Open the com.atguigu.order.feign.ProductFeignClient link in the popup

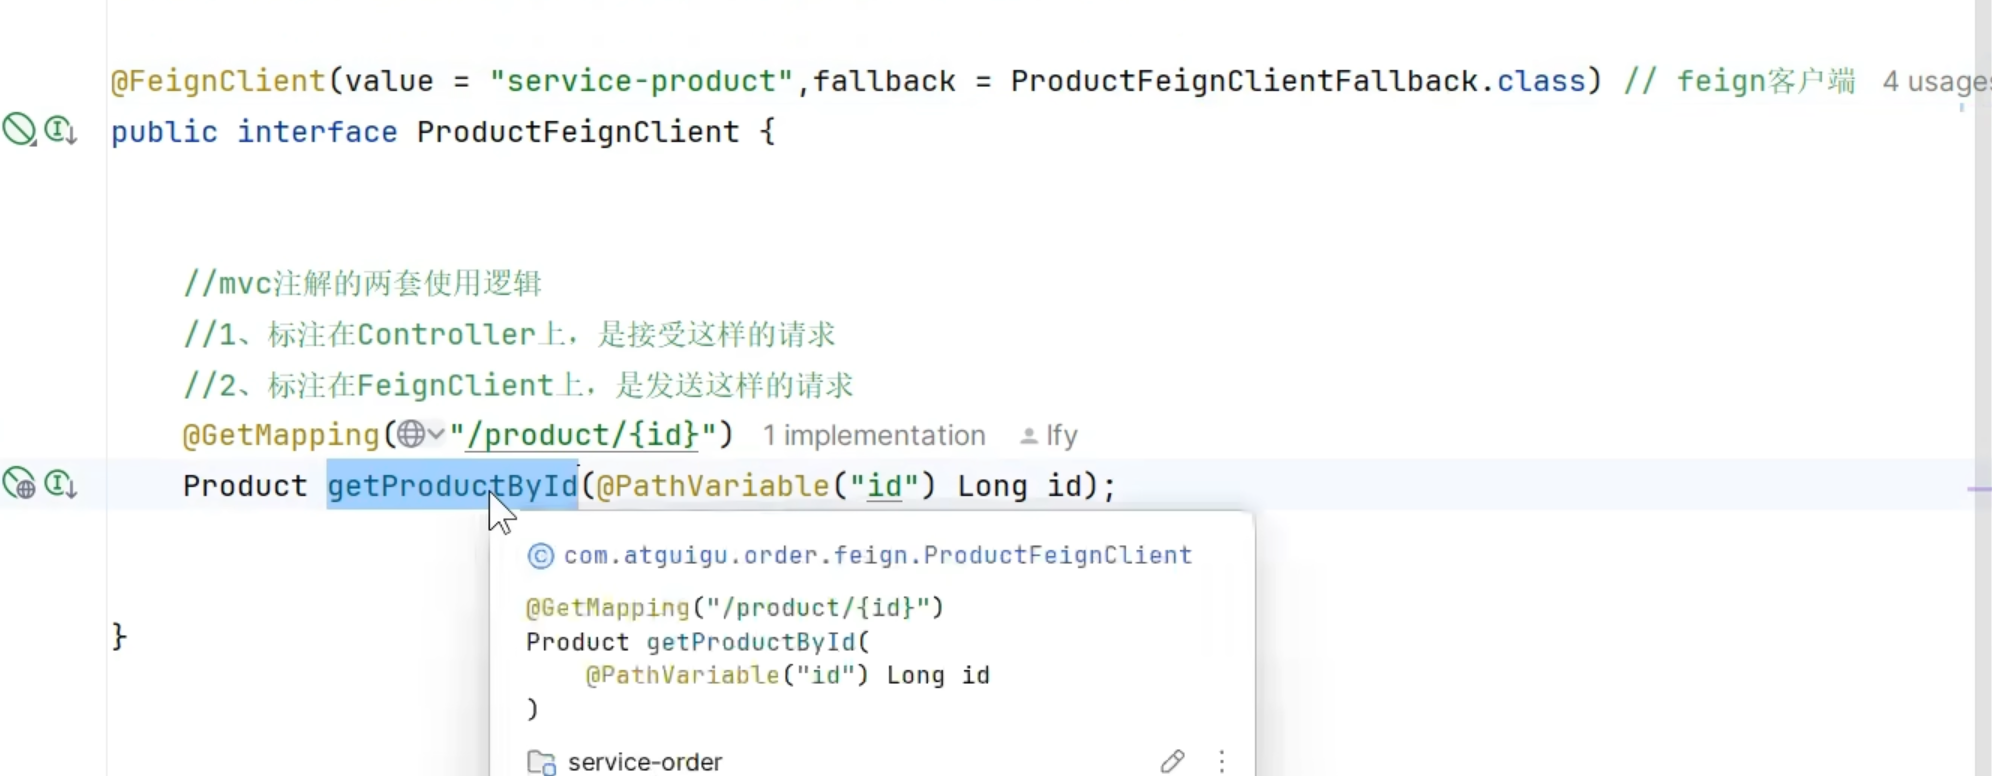click(877, 556)
